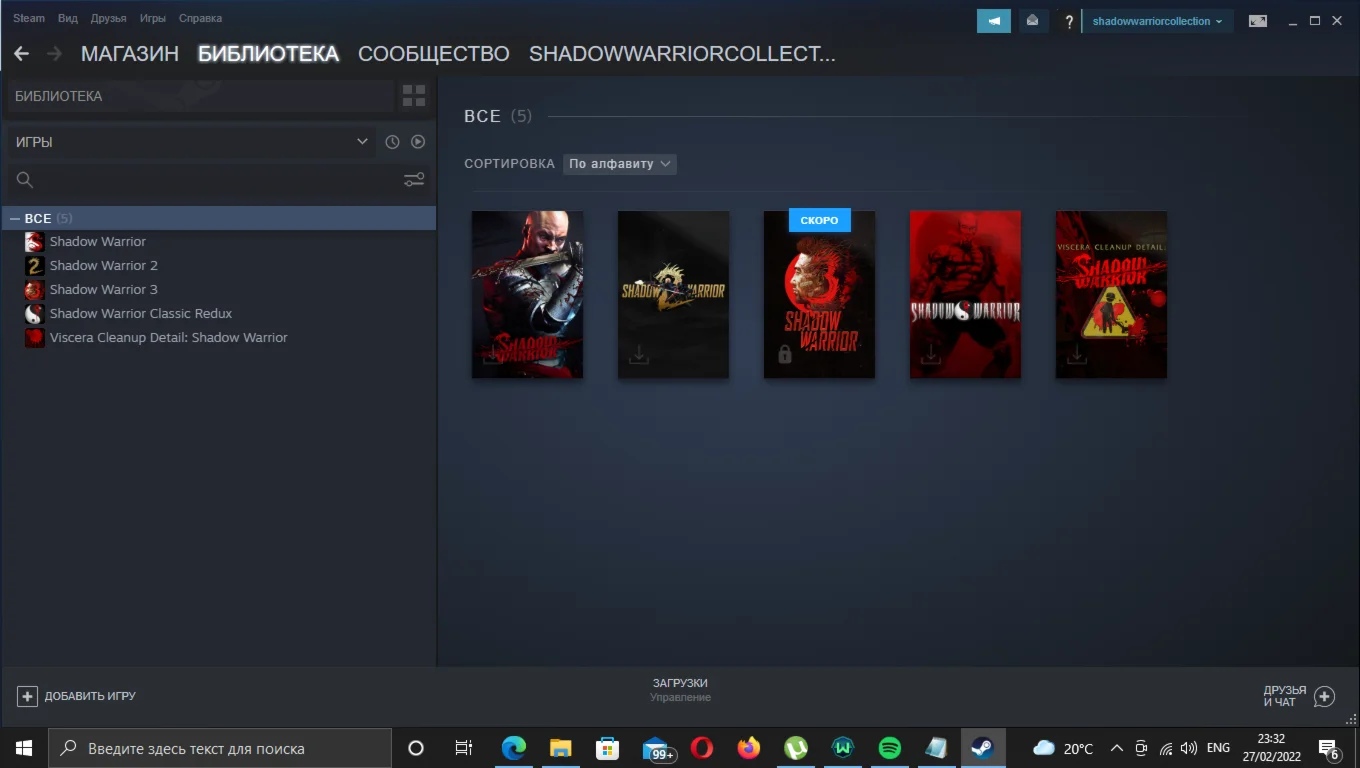Click Shadow Warrior 3 list icon

(x=34, y=289)
